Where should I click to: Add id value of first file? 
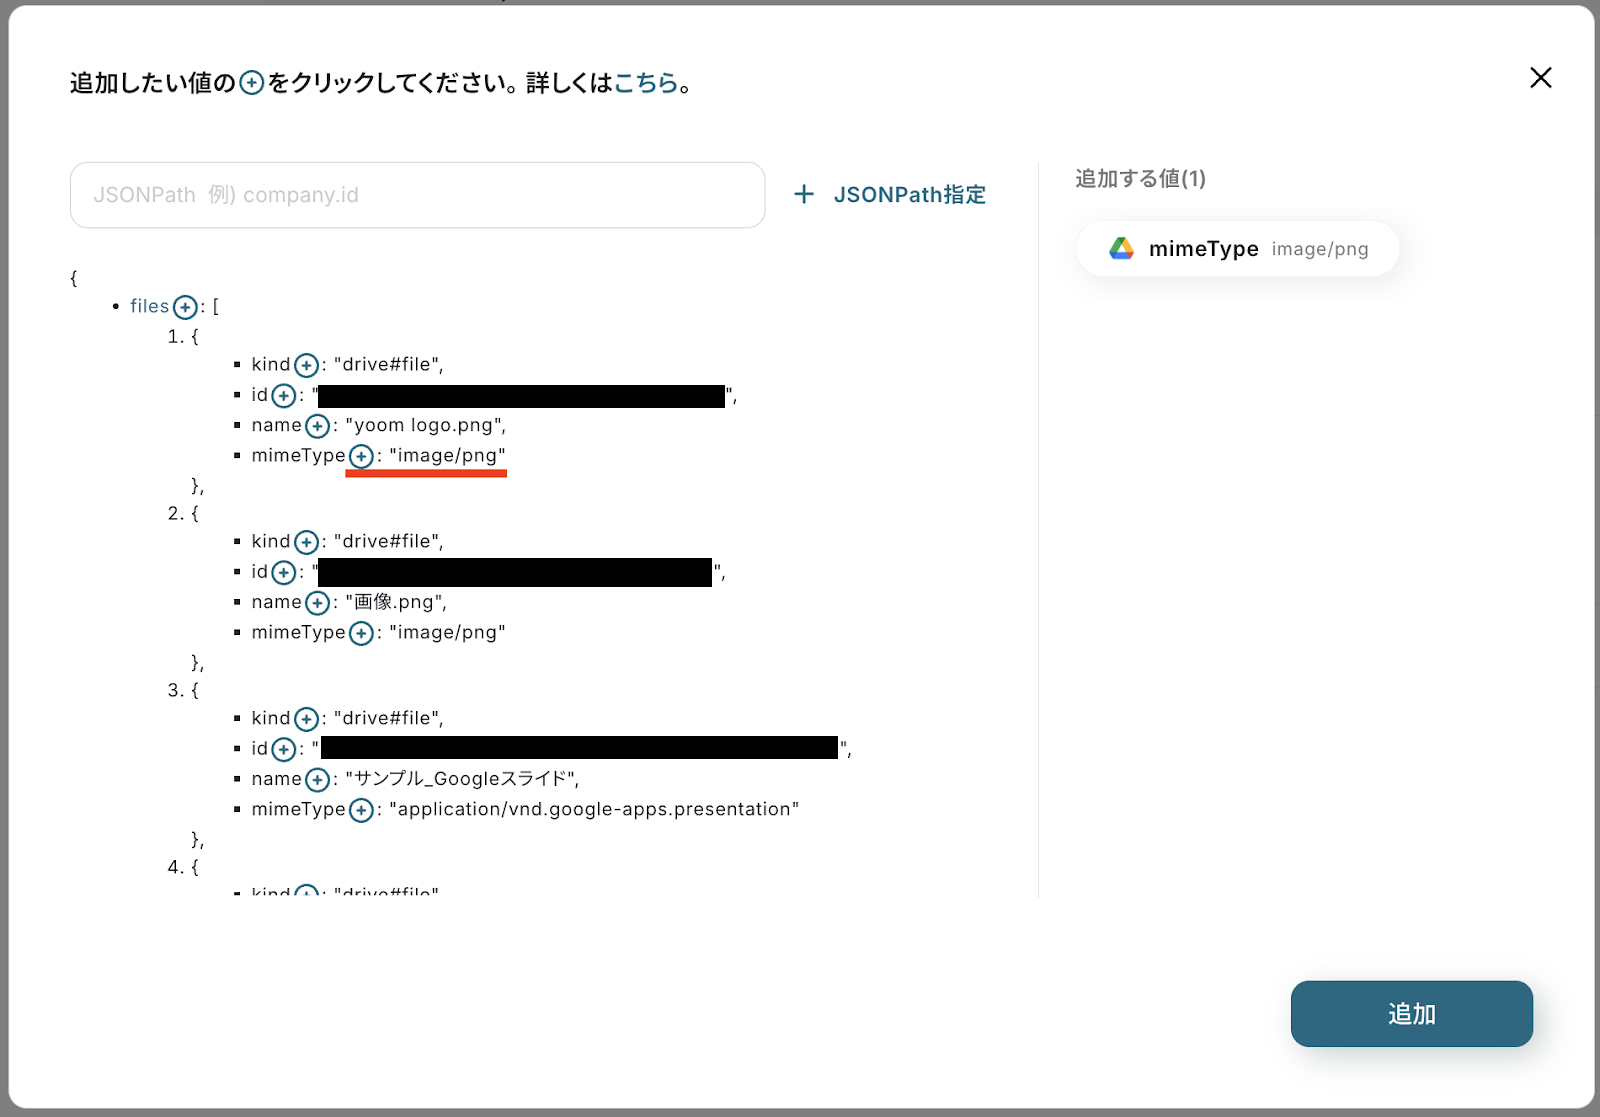[284, 396]
